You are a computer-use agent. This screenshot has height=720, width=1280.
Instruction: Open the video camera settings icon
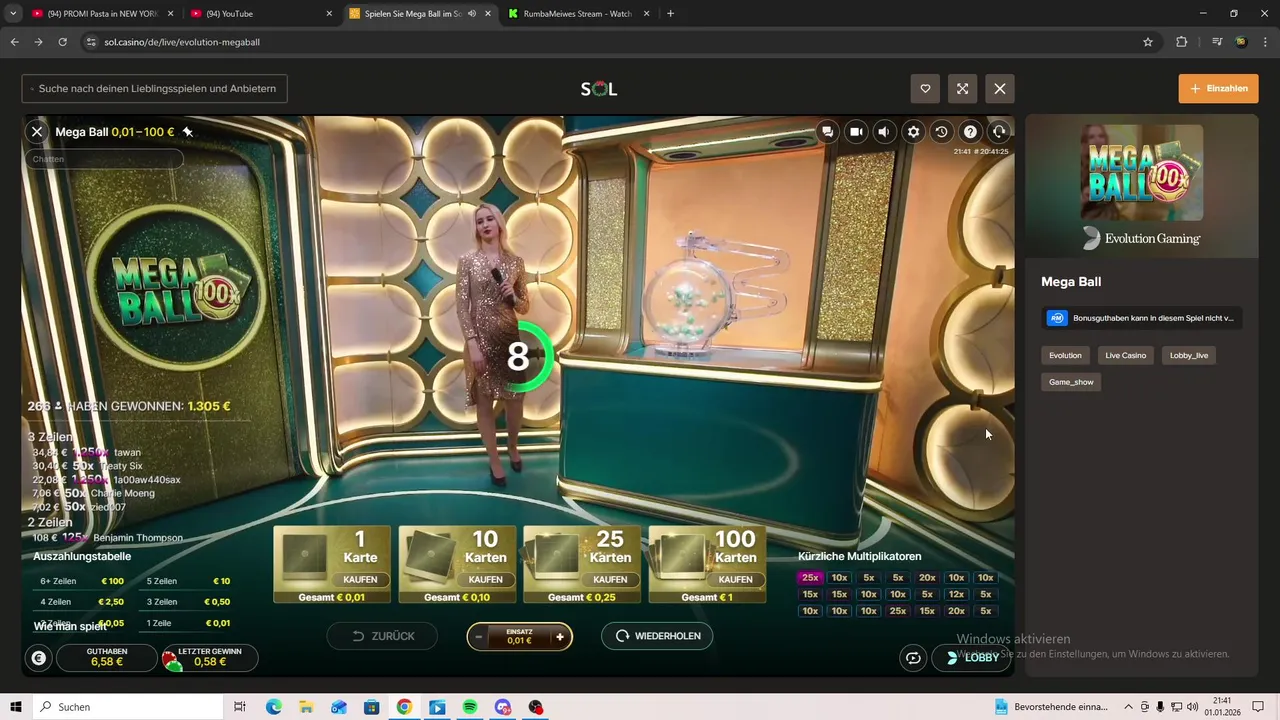click(x=856, y=131)
